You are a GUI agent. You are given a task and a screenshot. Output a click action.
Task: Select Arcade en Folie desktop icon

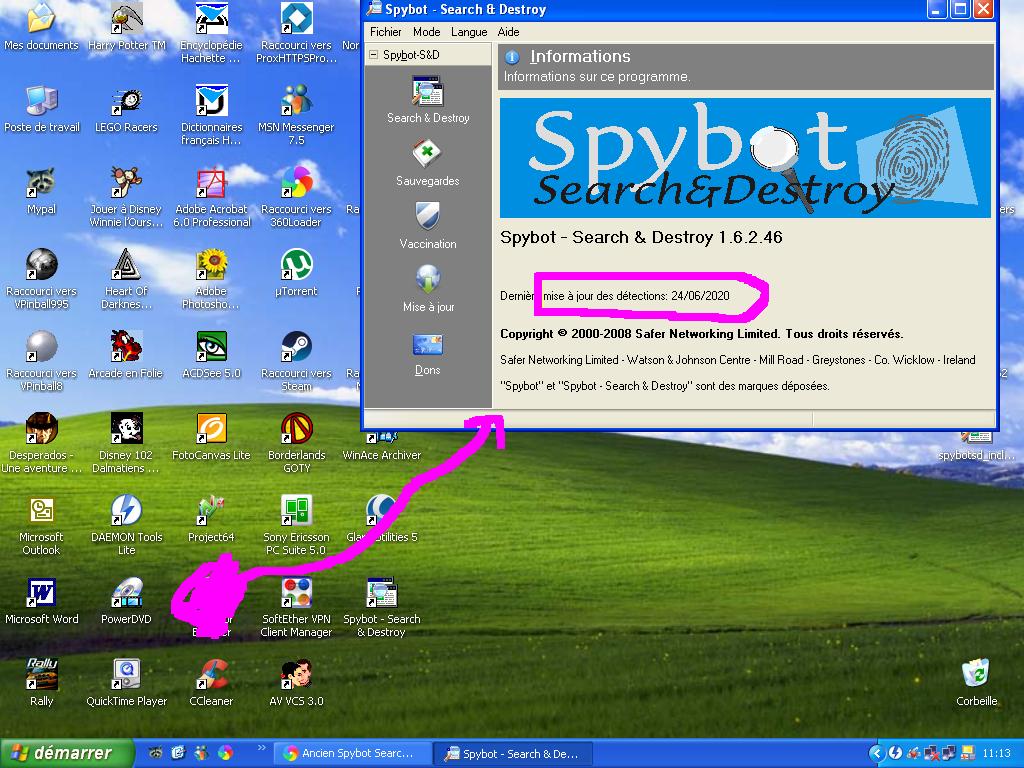point(126,355)
